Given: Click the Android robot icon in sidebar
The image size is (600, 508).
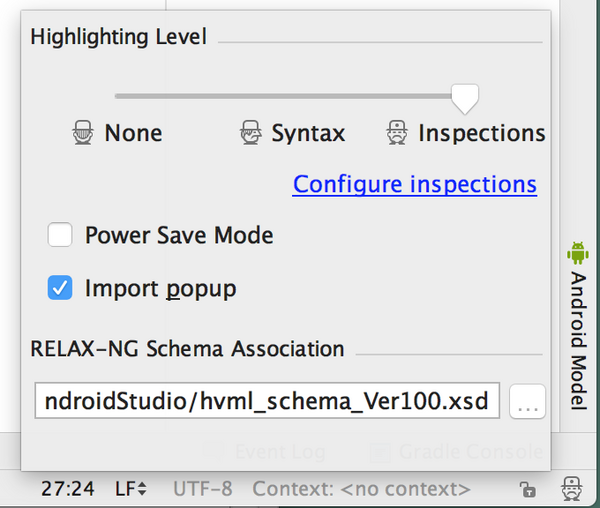Looking at the screenshot, I should click(x=577, y=252).
